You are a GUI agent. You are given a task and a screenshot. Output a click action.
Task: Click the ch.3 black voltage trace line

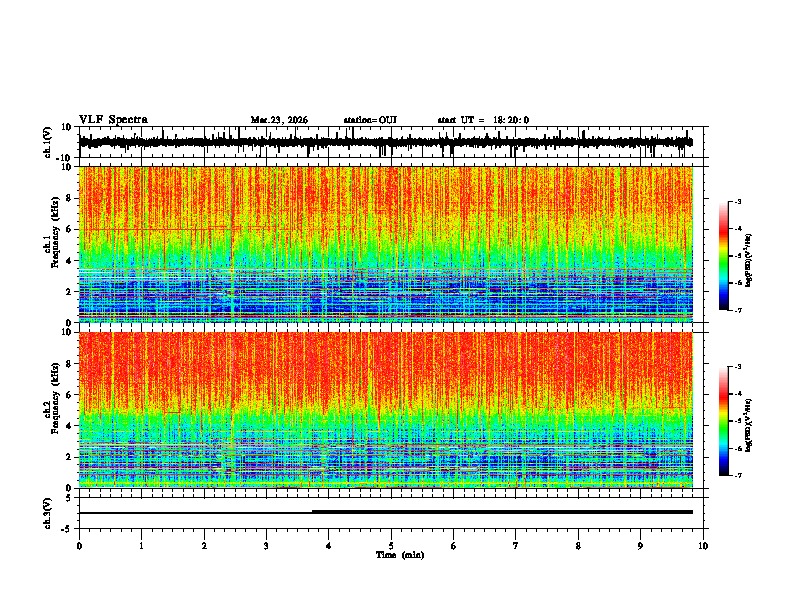(x=386, y=512)
